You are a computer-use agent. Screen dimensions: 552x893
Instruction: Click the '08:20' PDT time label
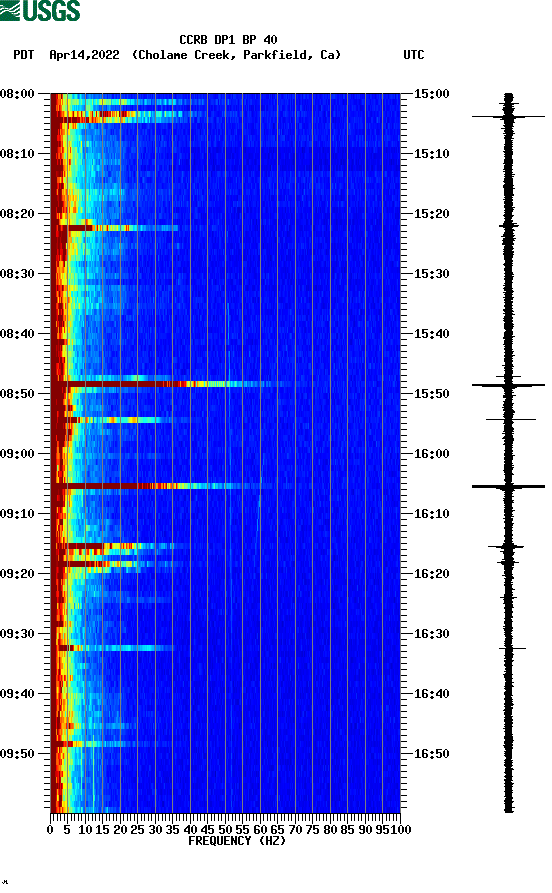click(17, 214)
